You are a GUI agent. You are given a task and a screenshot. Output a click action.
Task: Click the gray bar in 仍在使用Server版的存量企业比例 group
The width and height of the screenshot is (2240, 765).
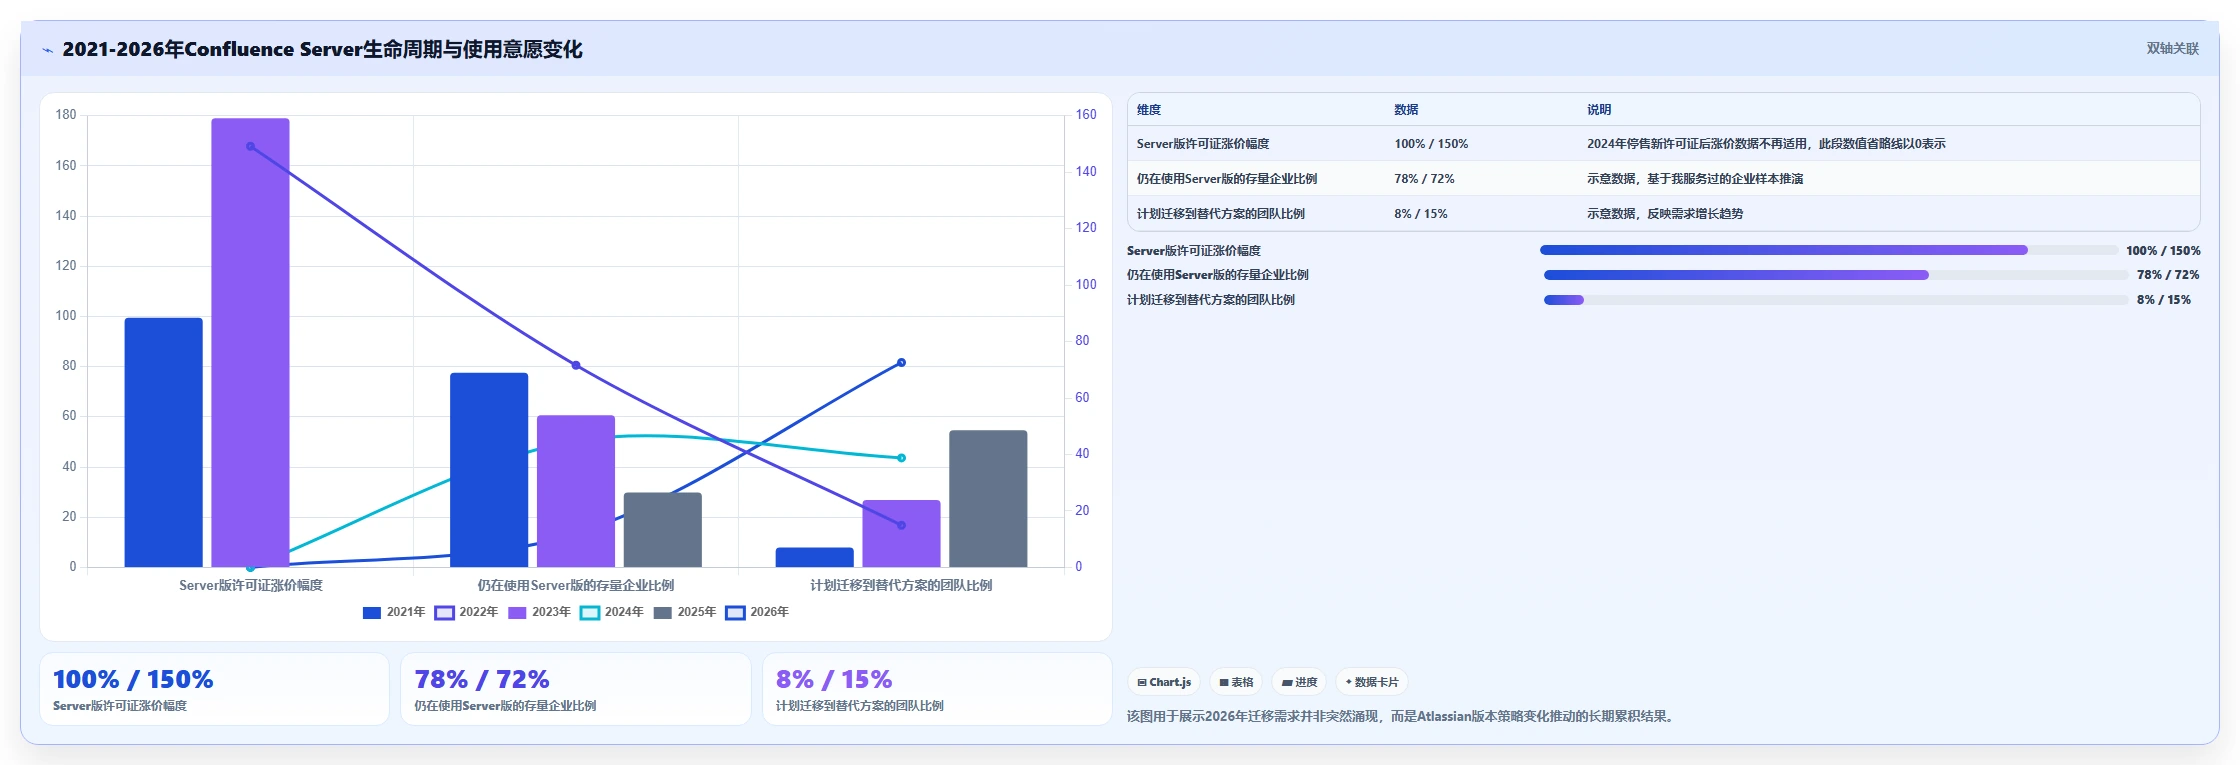(663, 530)
